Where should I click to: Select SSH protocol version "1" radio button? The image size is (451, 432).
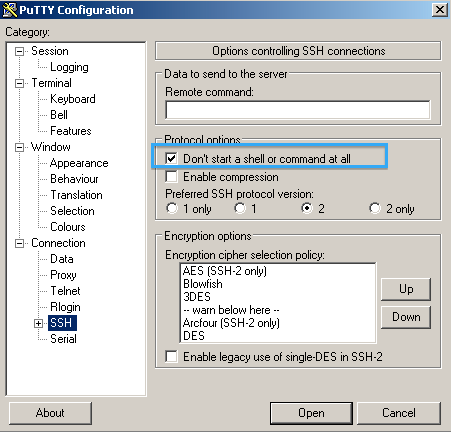[x=240, y=208]
